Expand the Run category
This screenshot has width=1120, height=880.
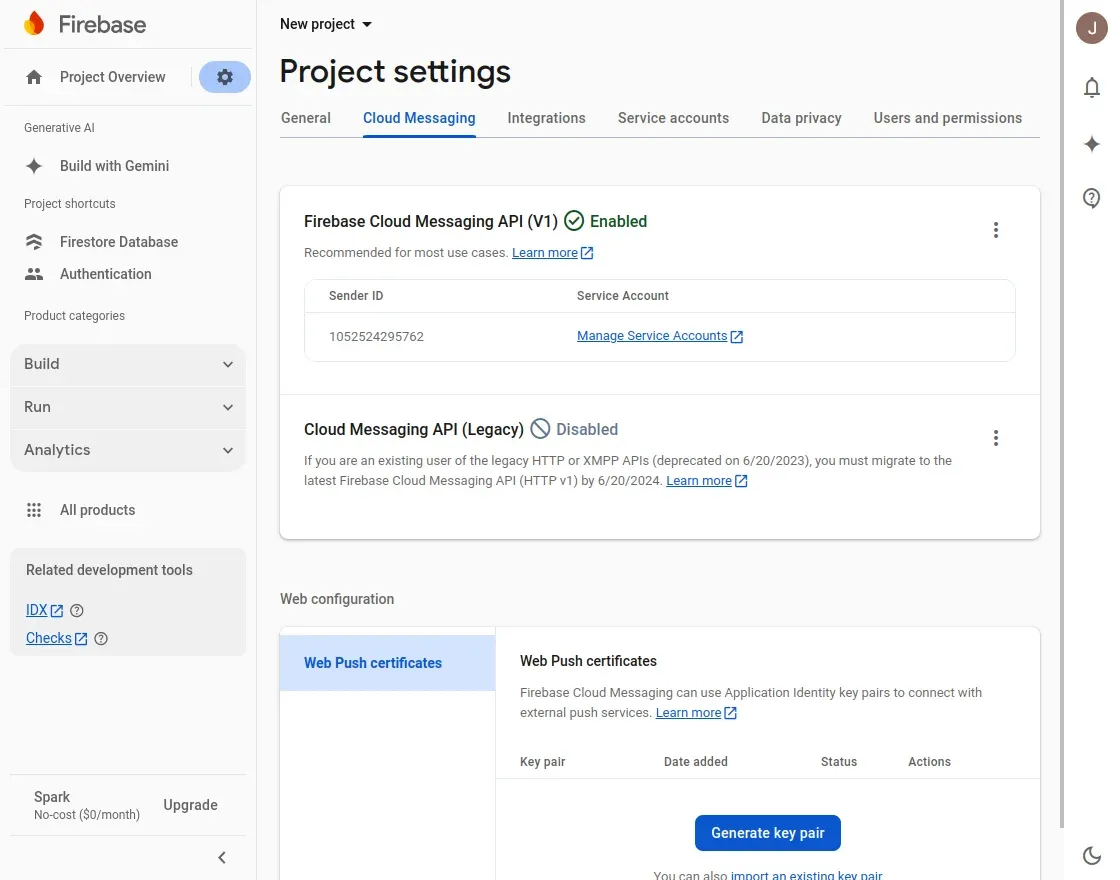(128, 407)
